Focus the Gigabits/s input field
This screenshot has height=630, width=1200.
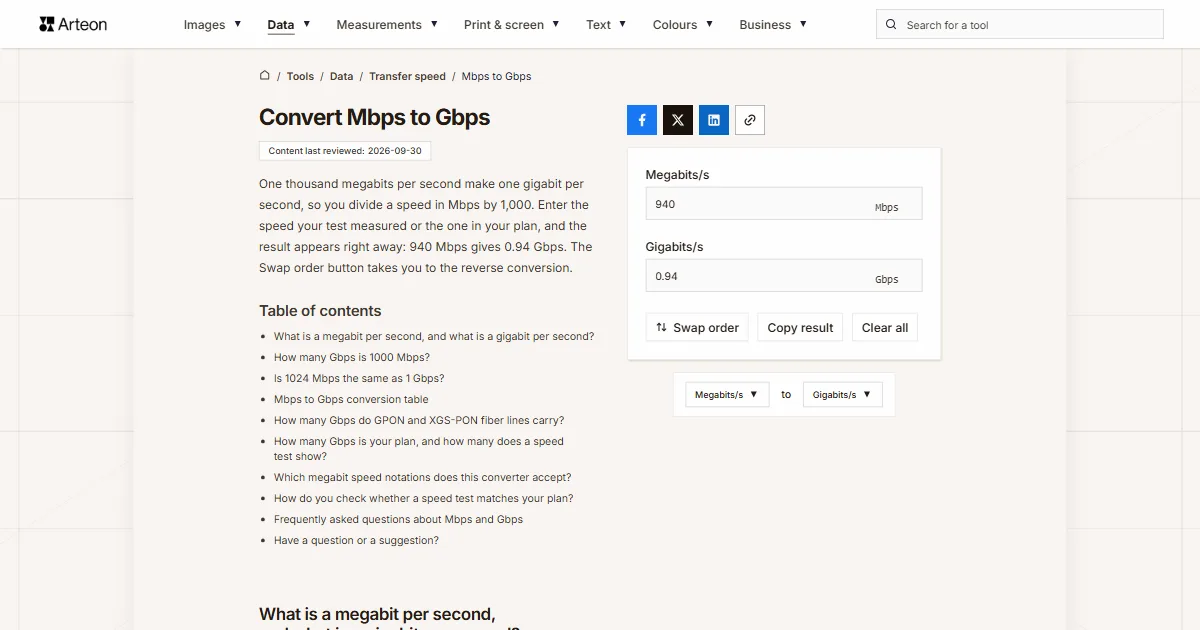click(x=784, y=275)
